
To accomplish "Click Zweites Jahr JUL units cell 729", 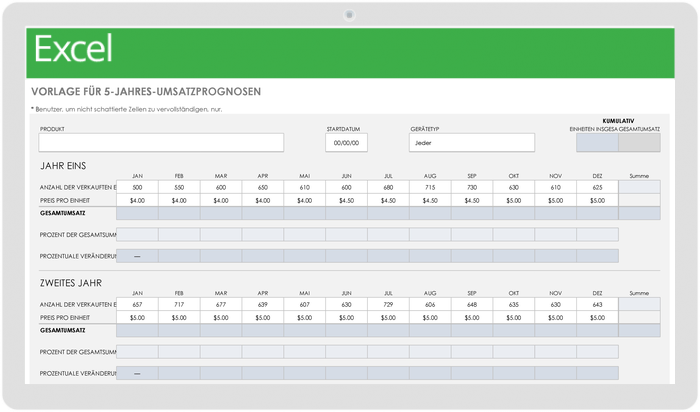I will [388, 304].
